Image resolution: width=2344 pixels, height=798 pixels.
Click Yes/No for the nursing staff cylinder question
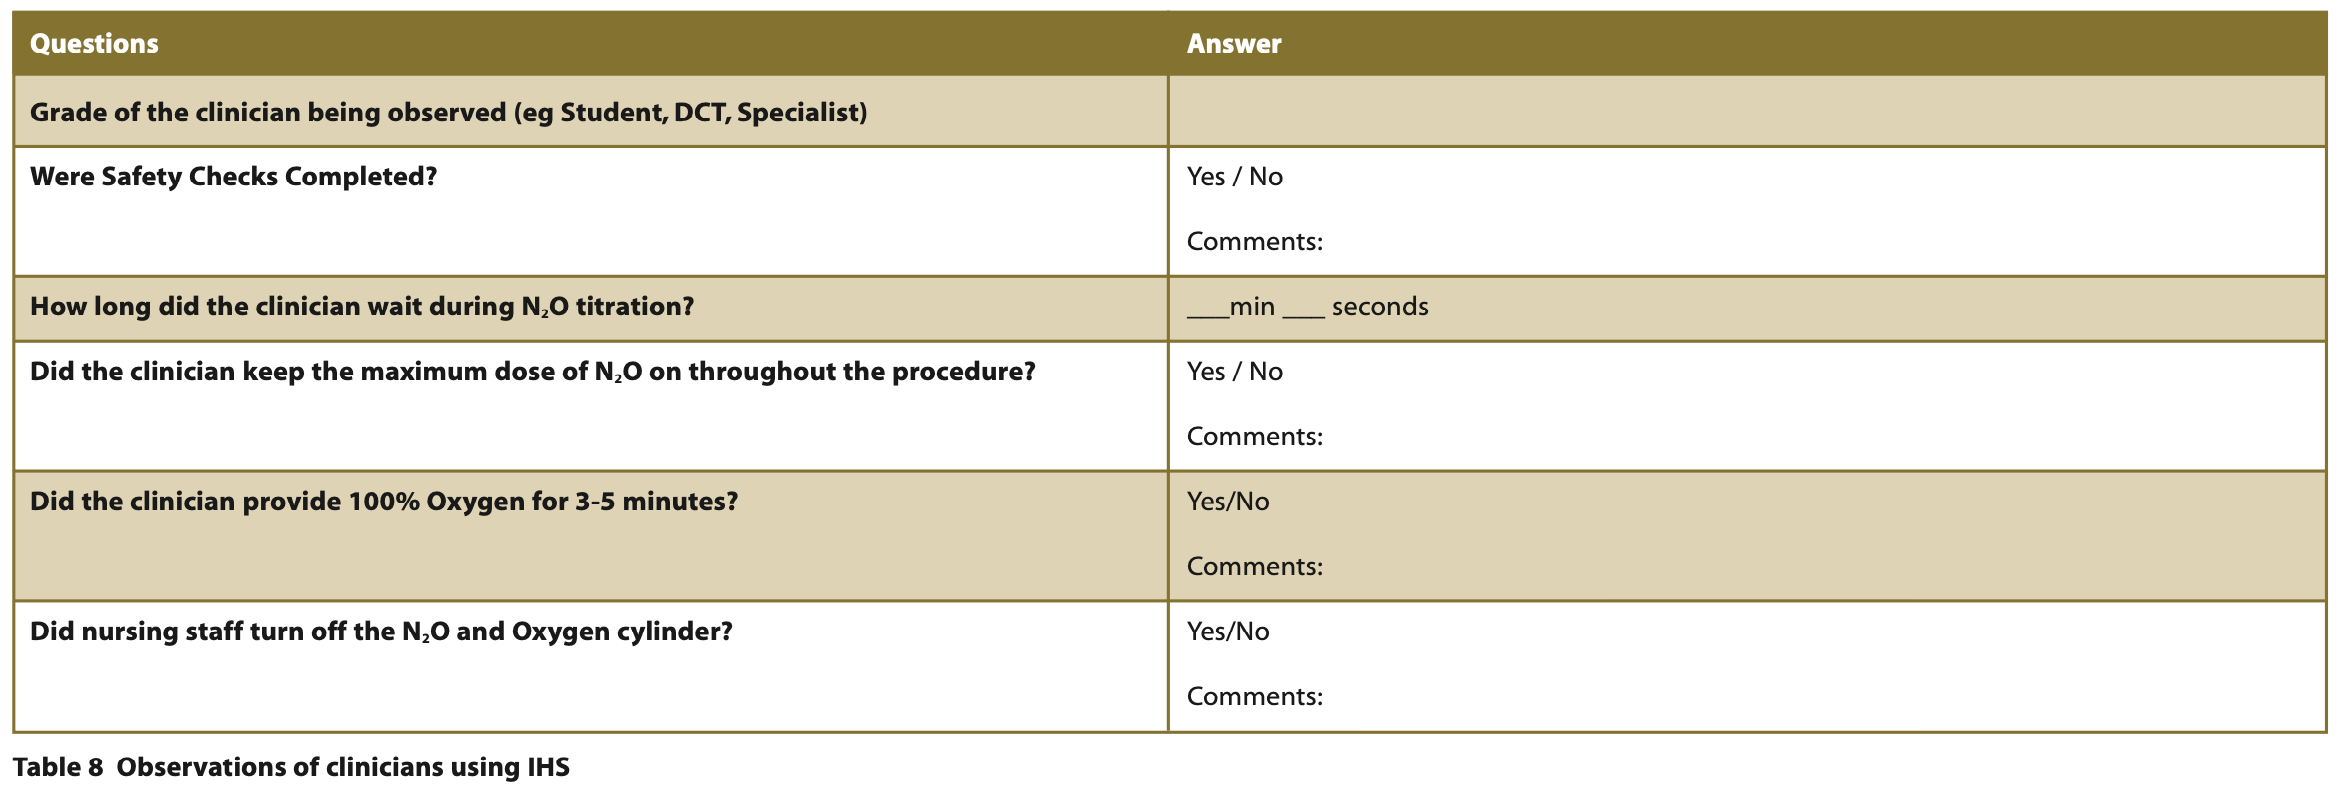coord(1227,632)
